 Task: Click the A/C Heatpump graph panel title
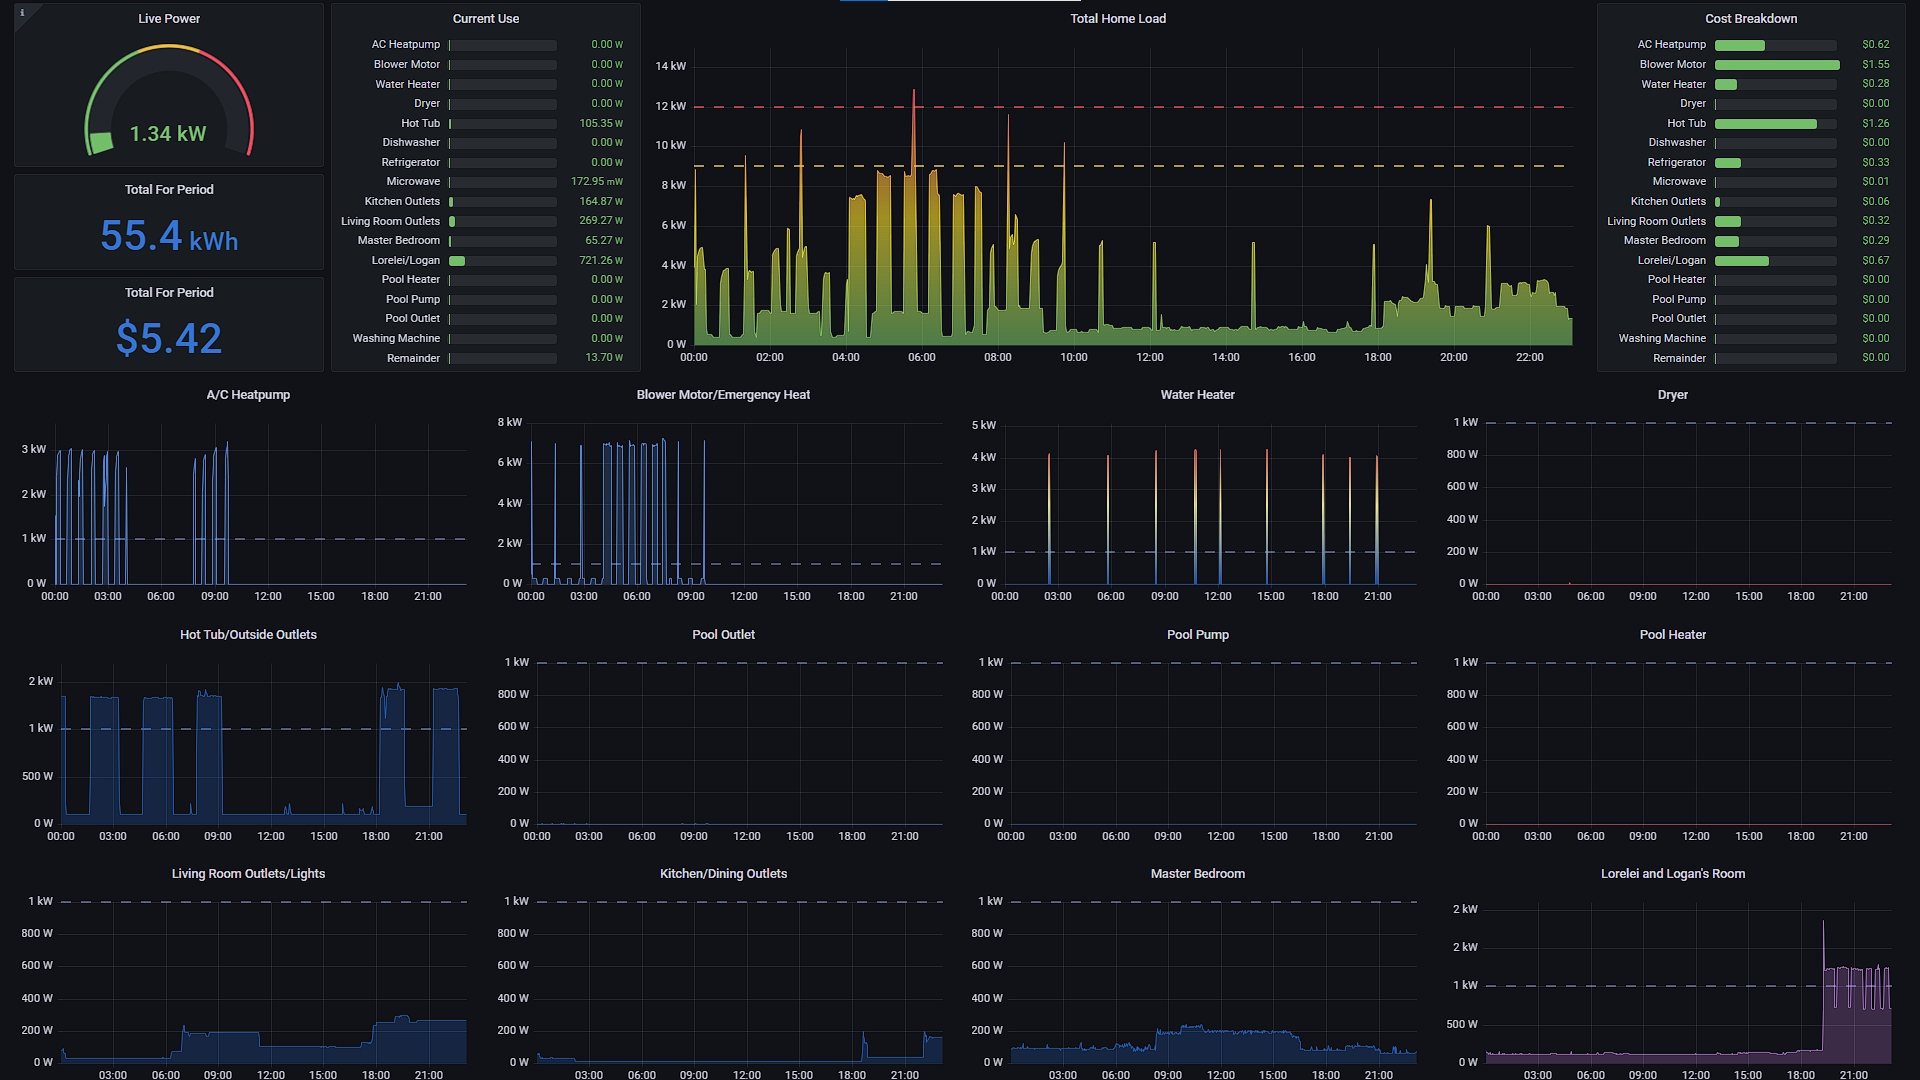(248, 395)
